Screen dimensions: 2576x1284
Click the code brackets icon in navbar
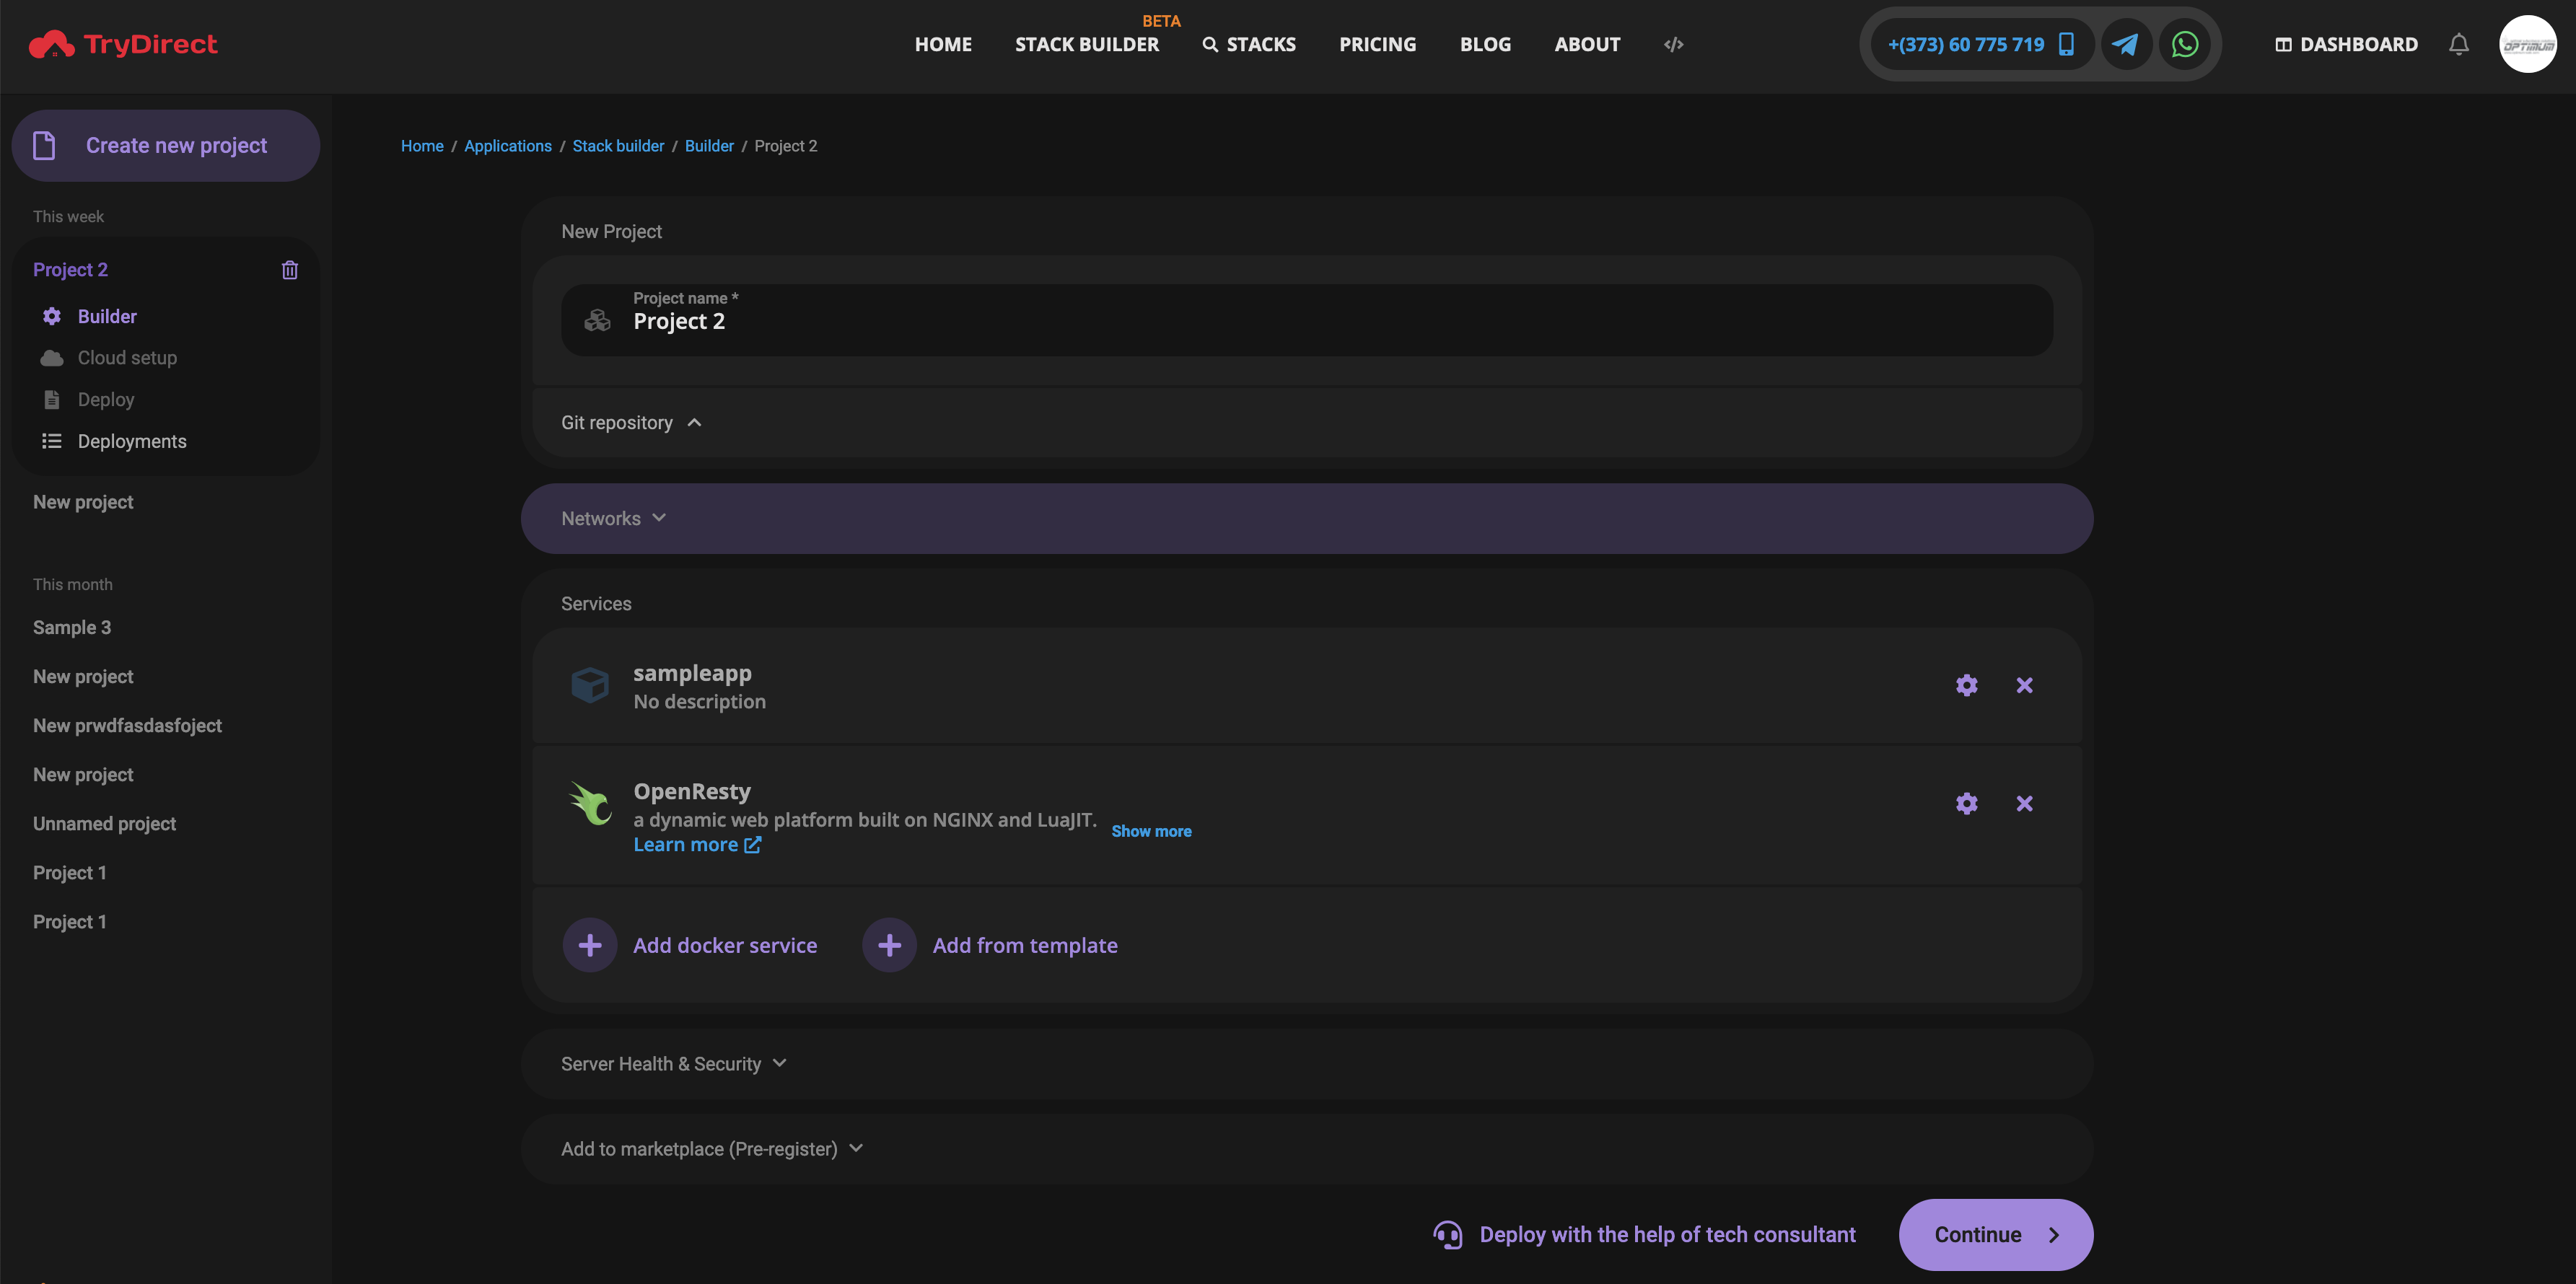[1673, 44]
